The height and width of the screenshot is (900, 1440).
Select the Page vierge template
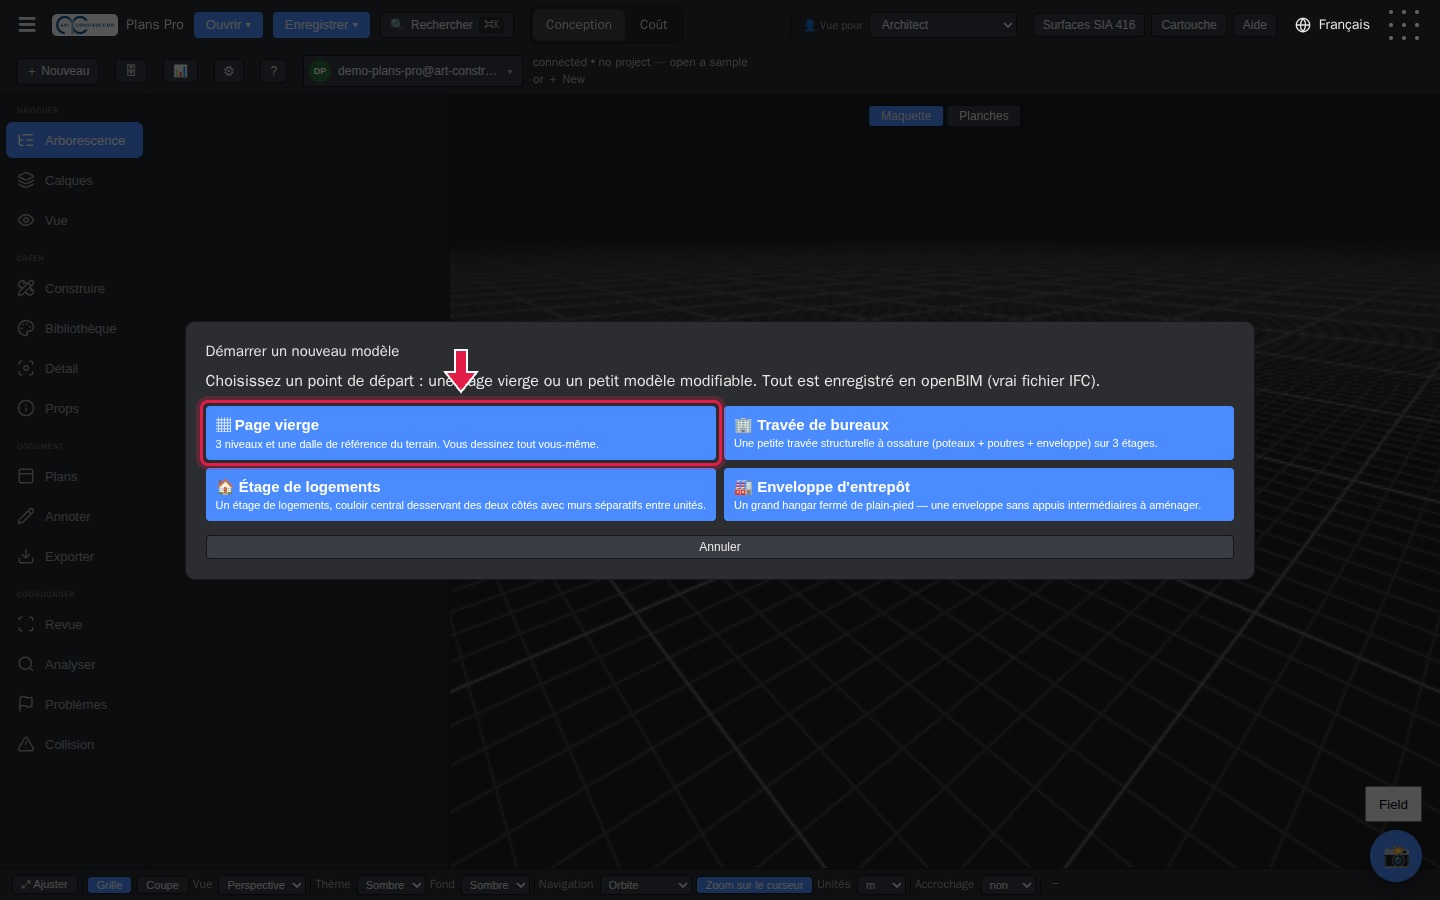[461, 433]
